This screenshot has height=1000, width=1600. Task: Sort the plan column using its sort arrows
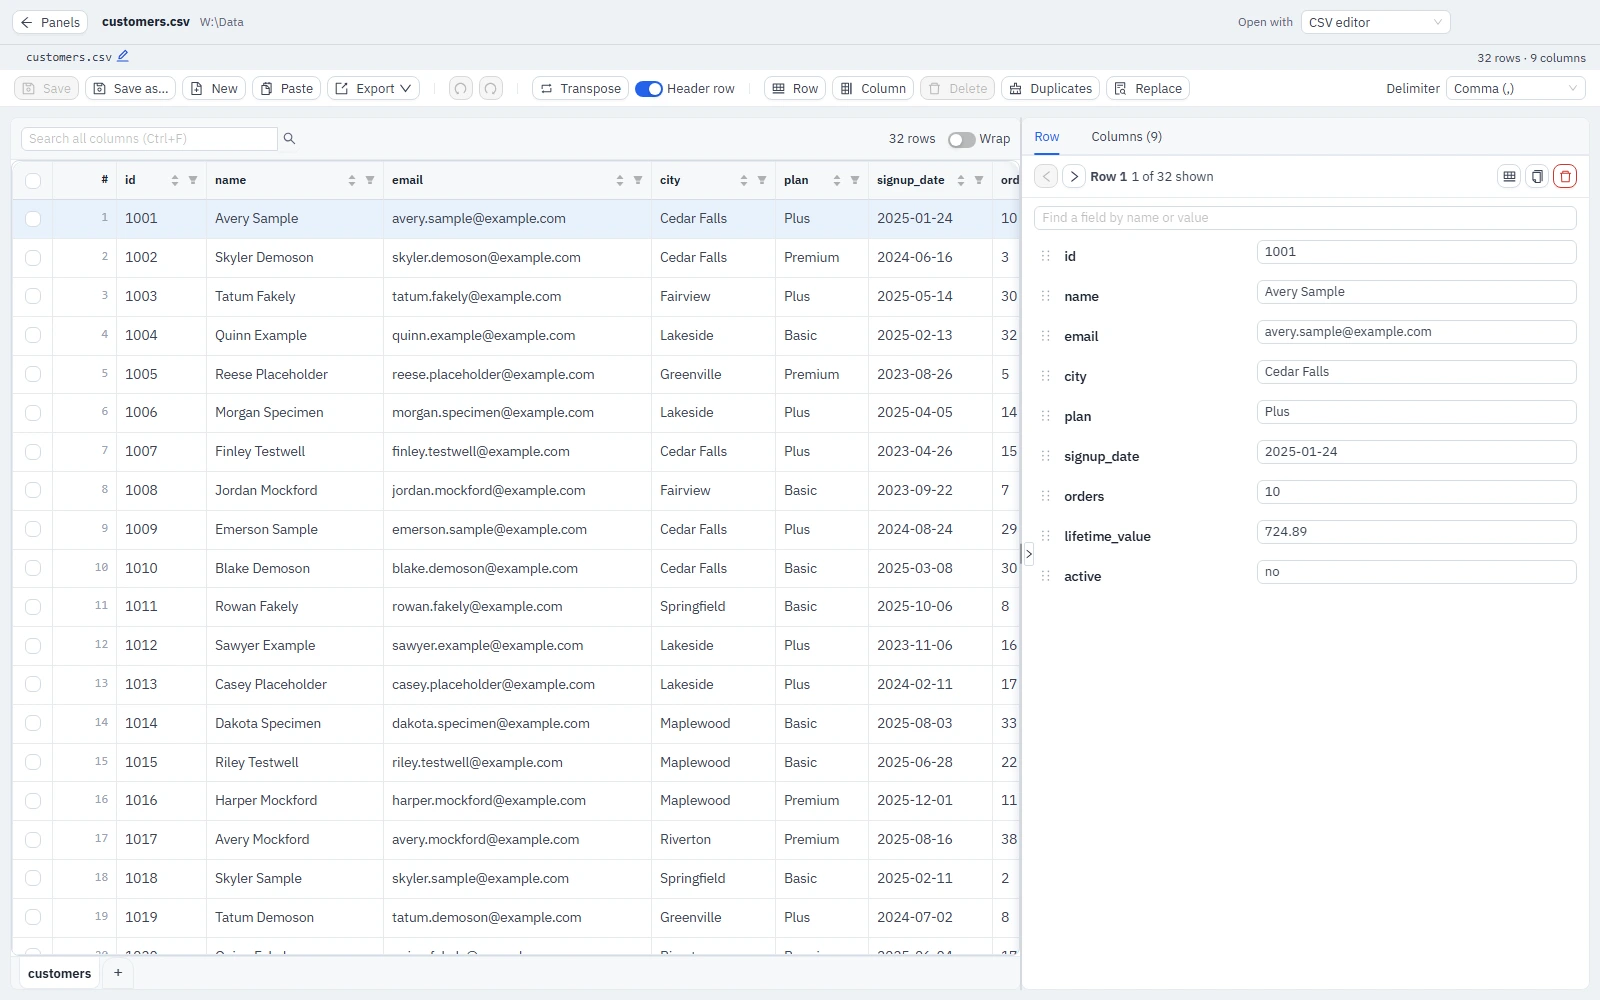pos(837,180)
